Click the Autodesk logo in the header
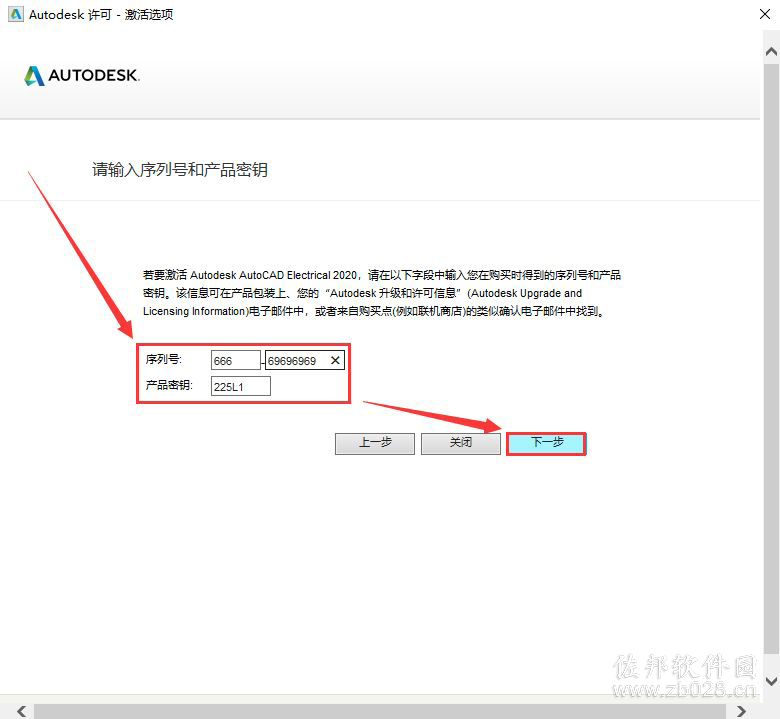 point(82,76)
